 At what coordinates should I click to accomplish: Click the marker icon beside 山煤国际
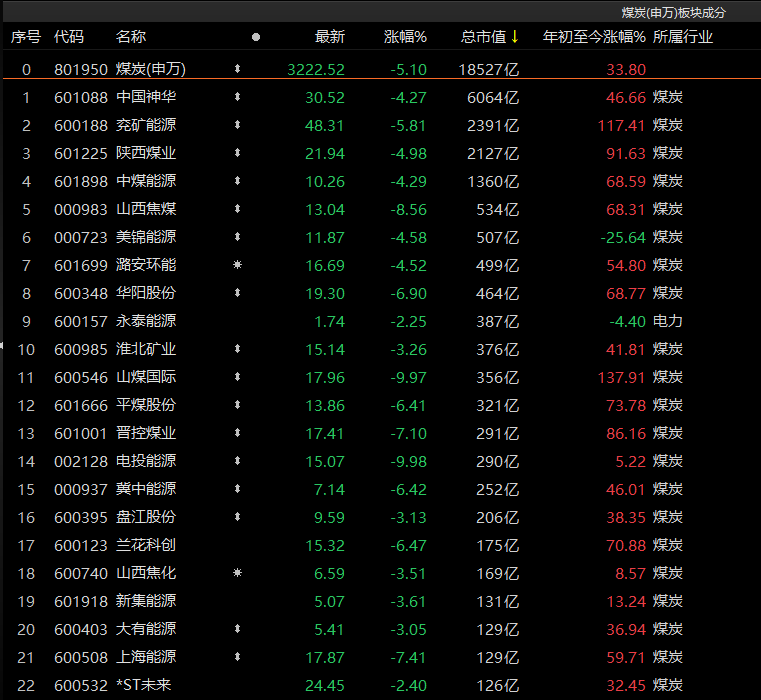(x=237, y=378)
